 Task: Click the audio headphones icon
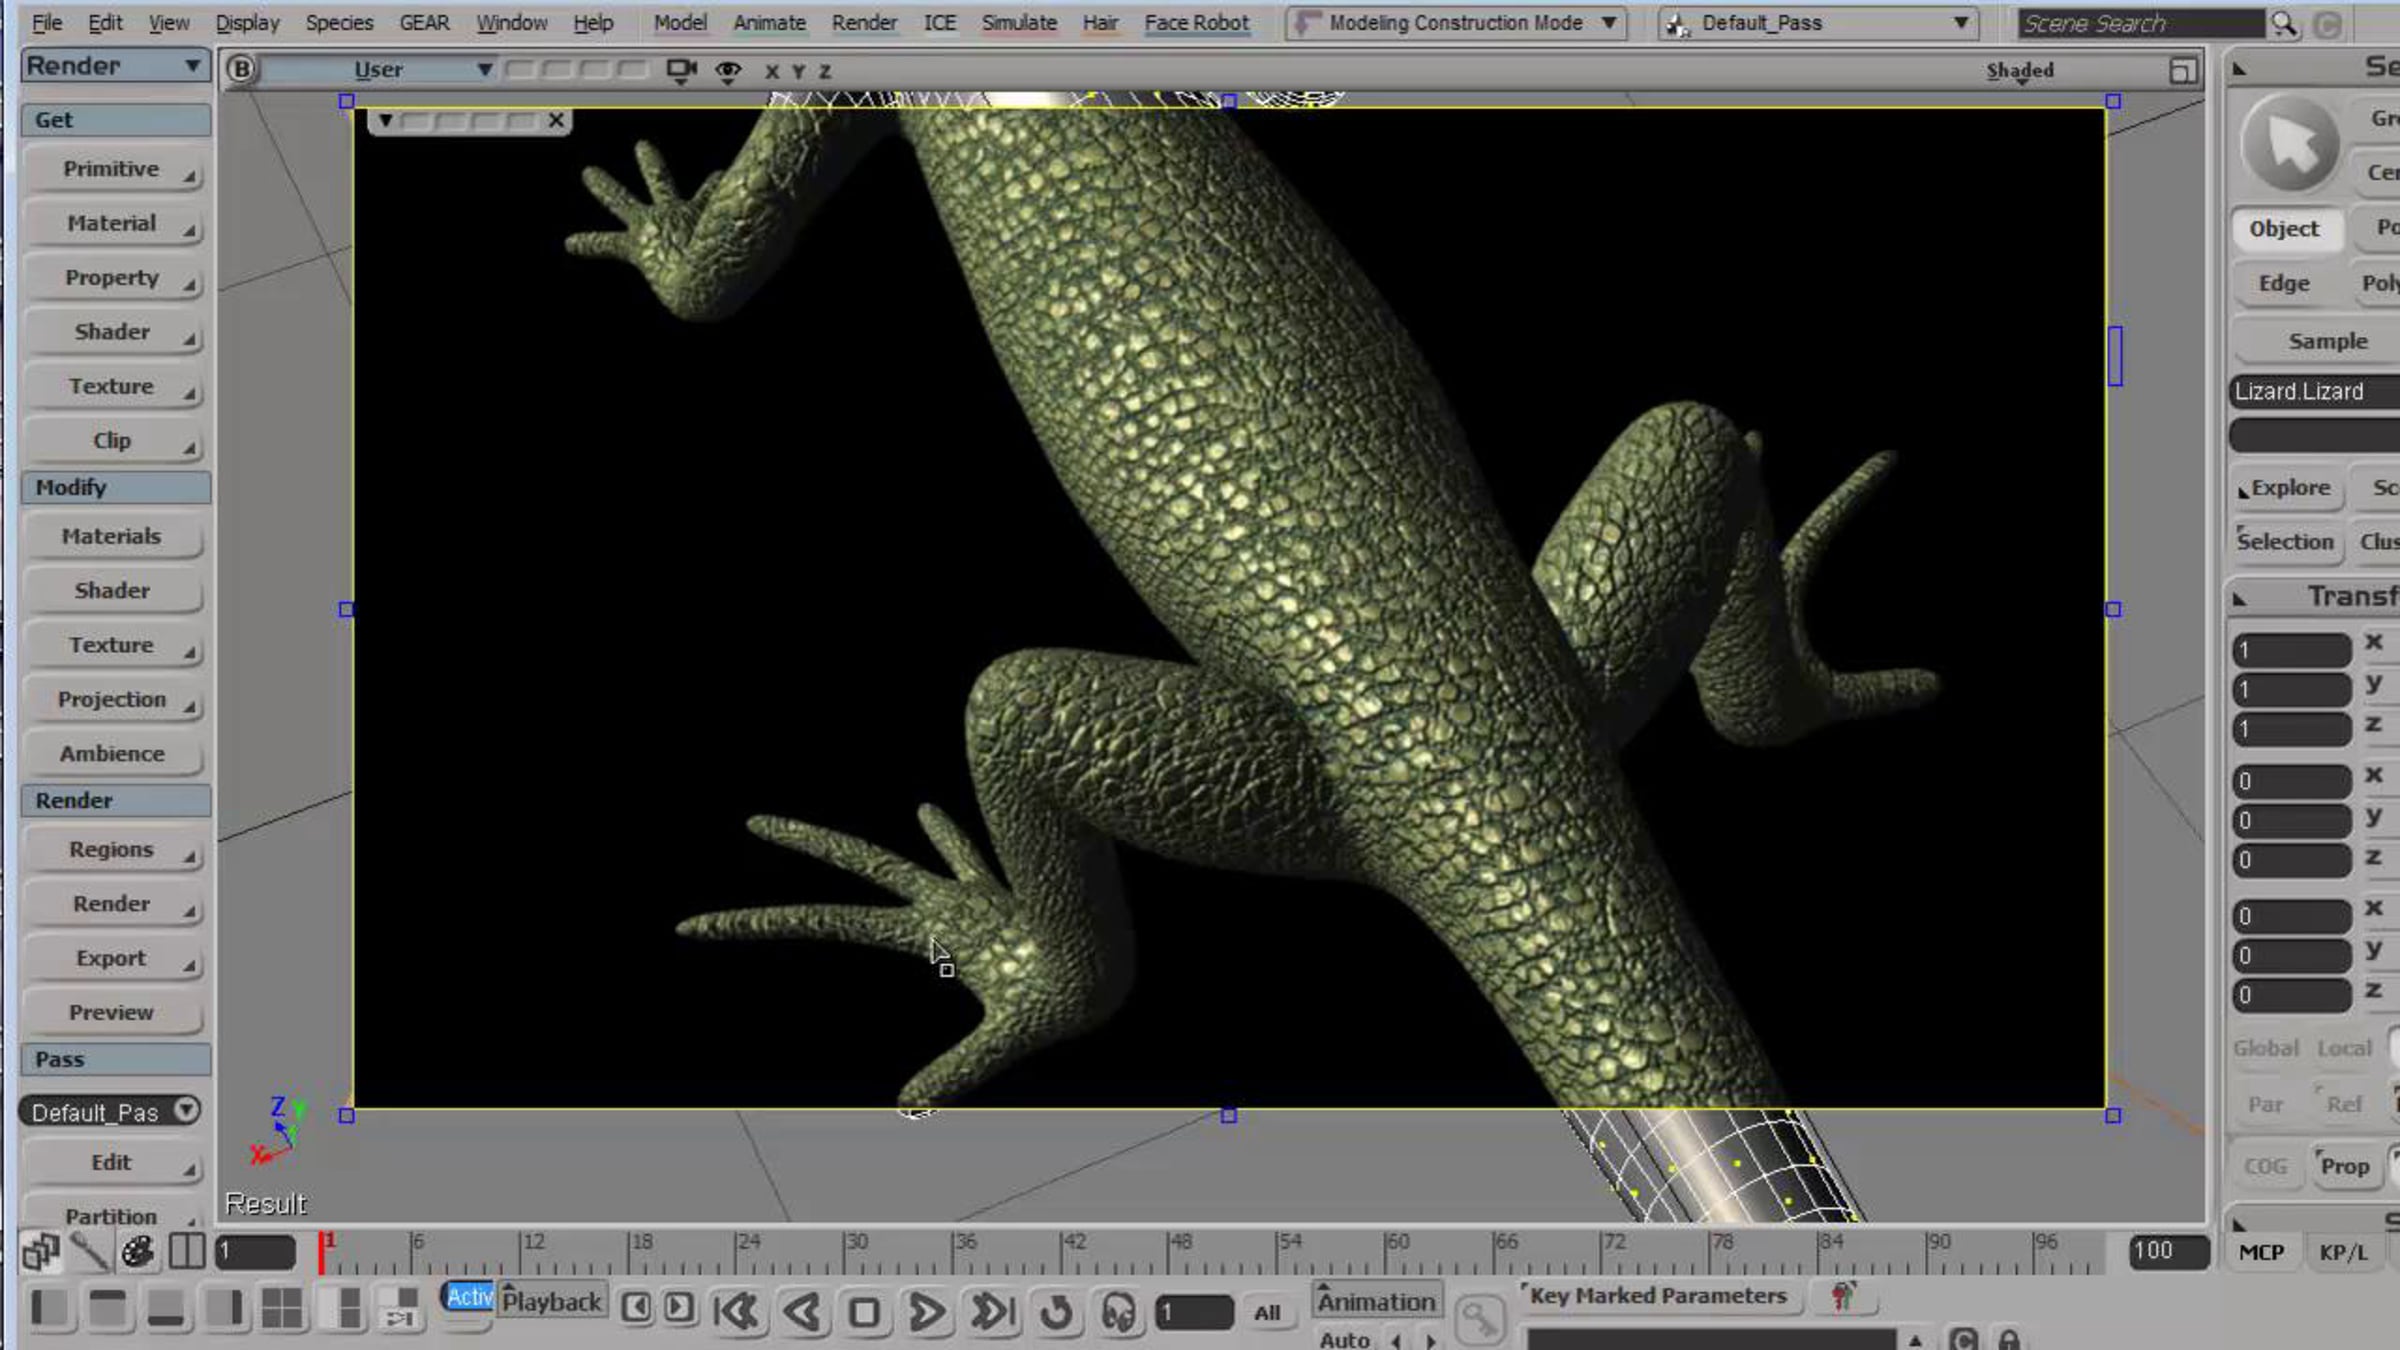[1118, 1311]
